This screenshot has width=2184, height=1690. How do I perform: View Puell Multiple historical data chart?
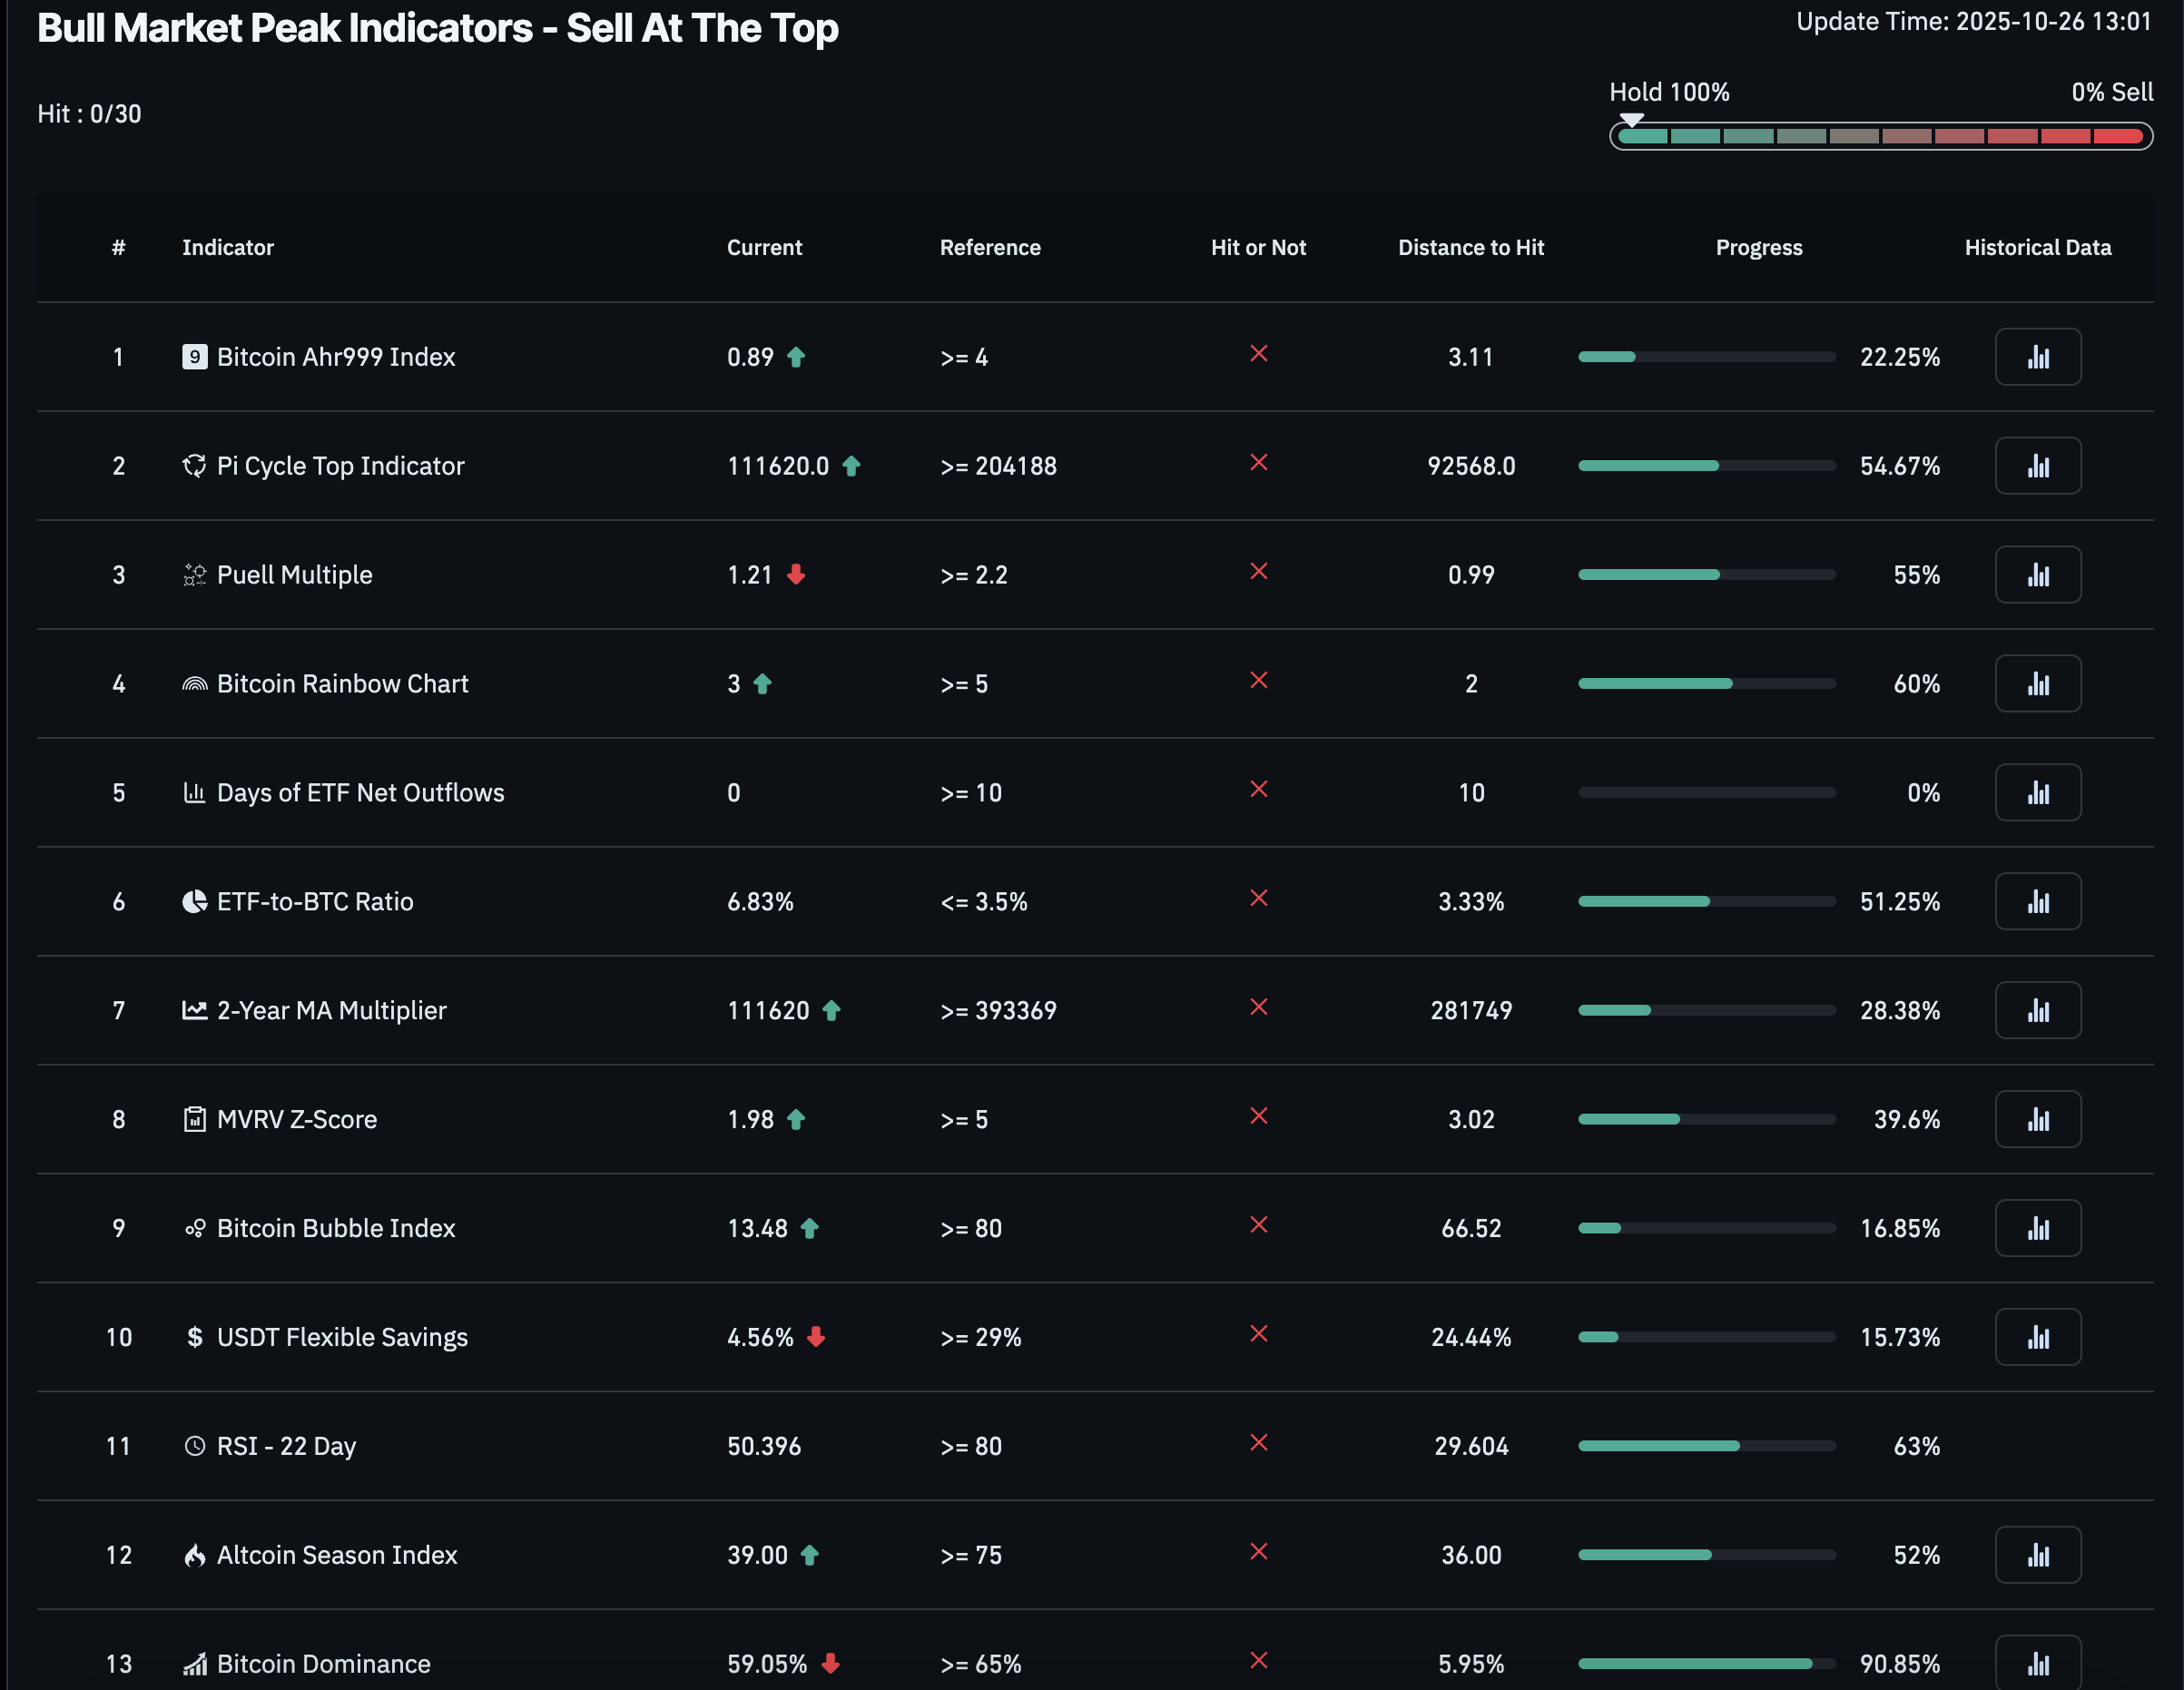point(2037,575)
